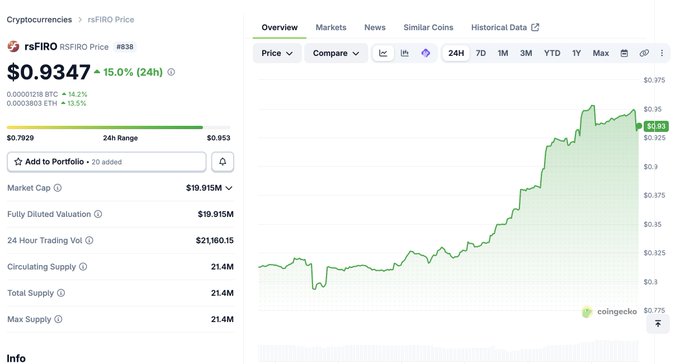Image resolution: width=680 pixels, height=364 pixels.
Task: Click the $21,160.15 trading volume value
Action: [215, 240]
